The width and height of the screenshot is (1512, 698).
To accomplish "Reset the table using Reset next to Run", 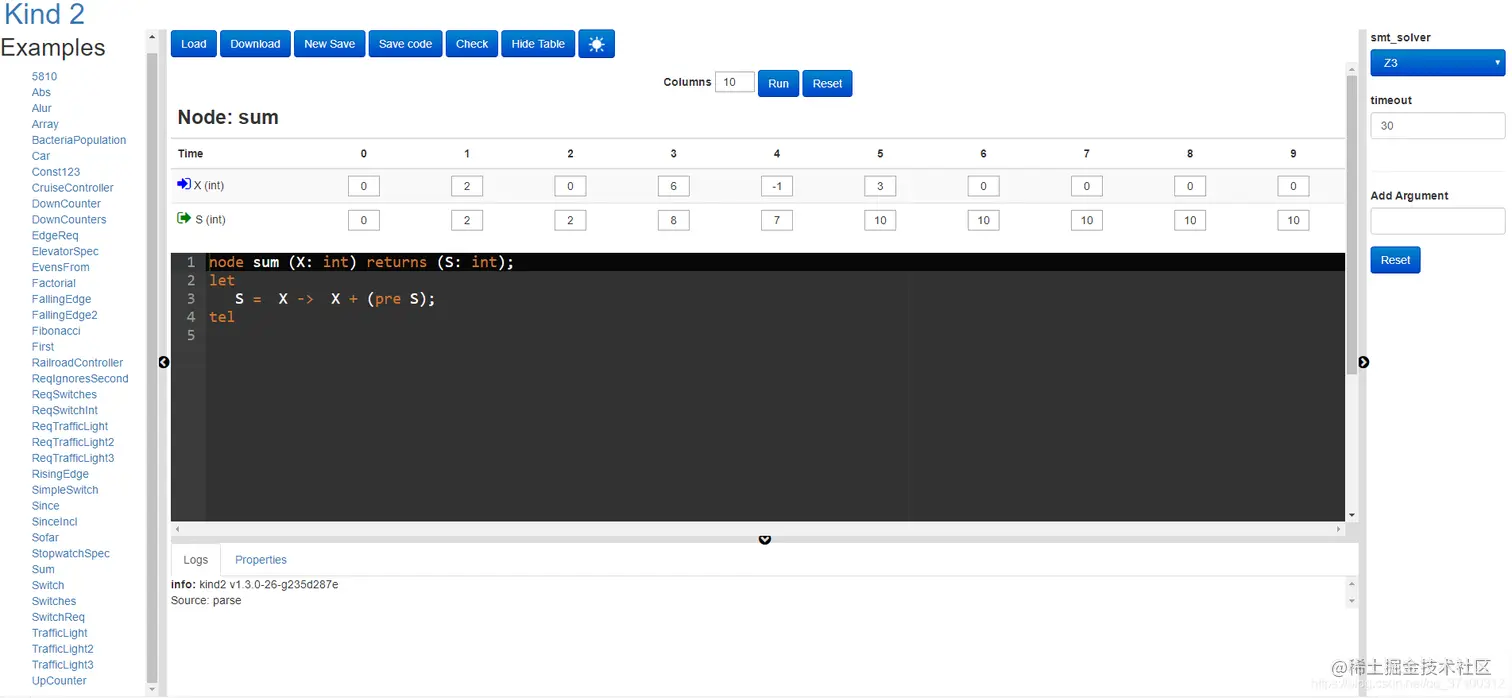I will [x=827, y=84].
